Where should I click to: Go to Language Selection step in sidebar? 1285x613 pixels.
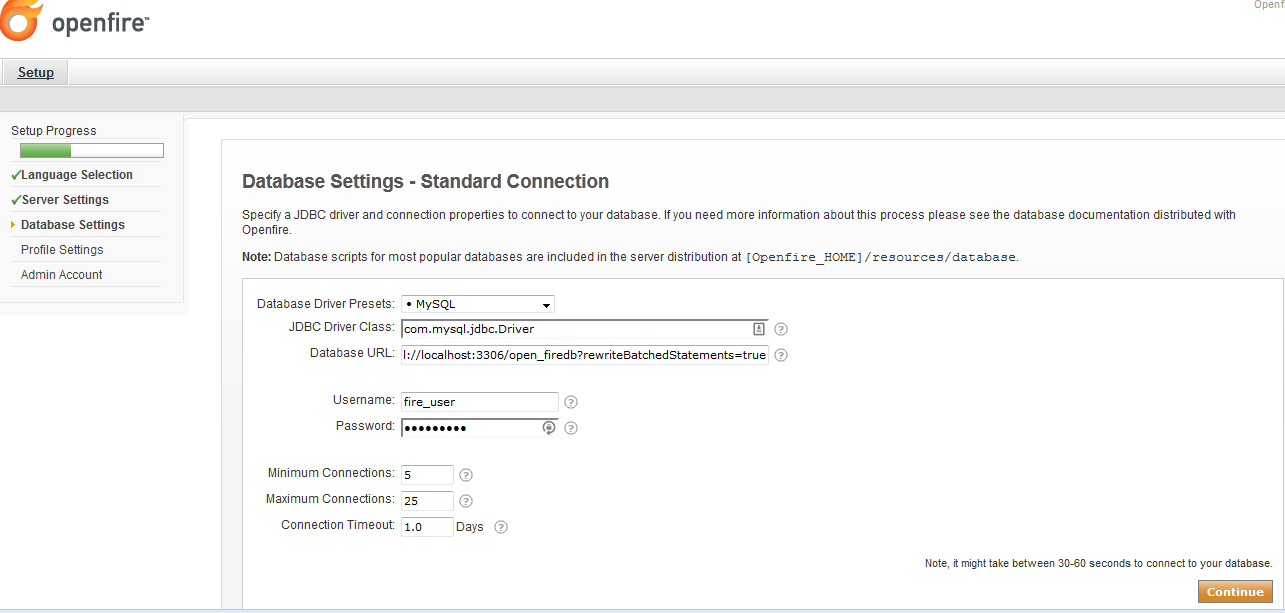coord(77,175)
